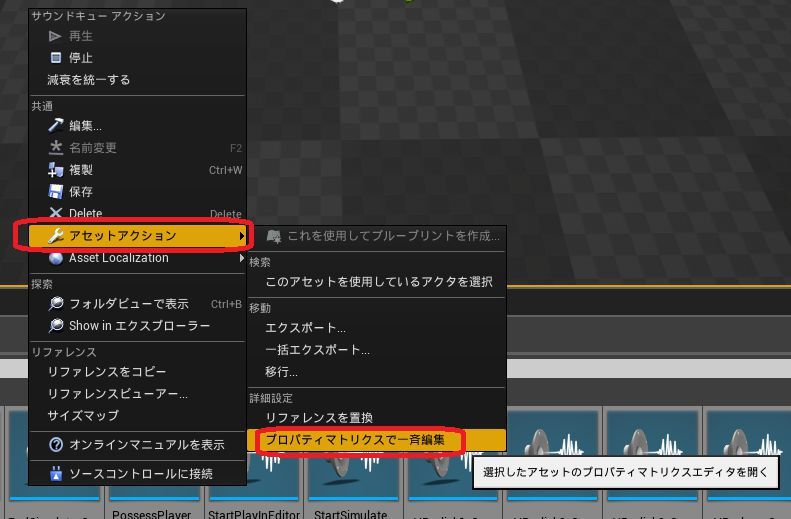Select ソースコントロールに接続 entry
This screenshot has width=791, height=519.
click(x=137, y=473)
